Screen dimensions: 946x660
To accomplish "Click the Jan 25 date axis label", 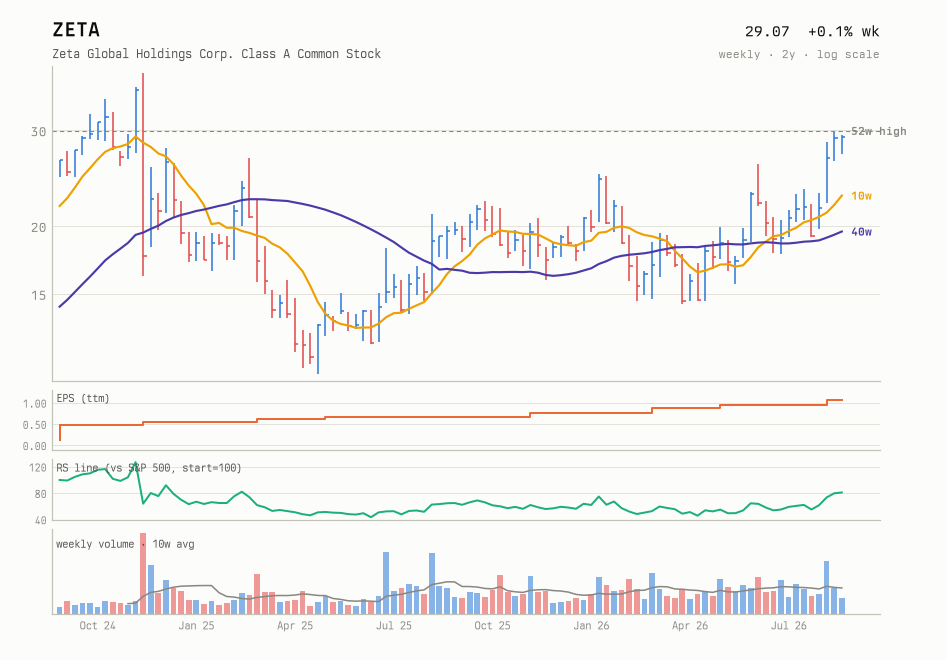I will tap(196, 626).
